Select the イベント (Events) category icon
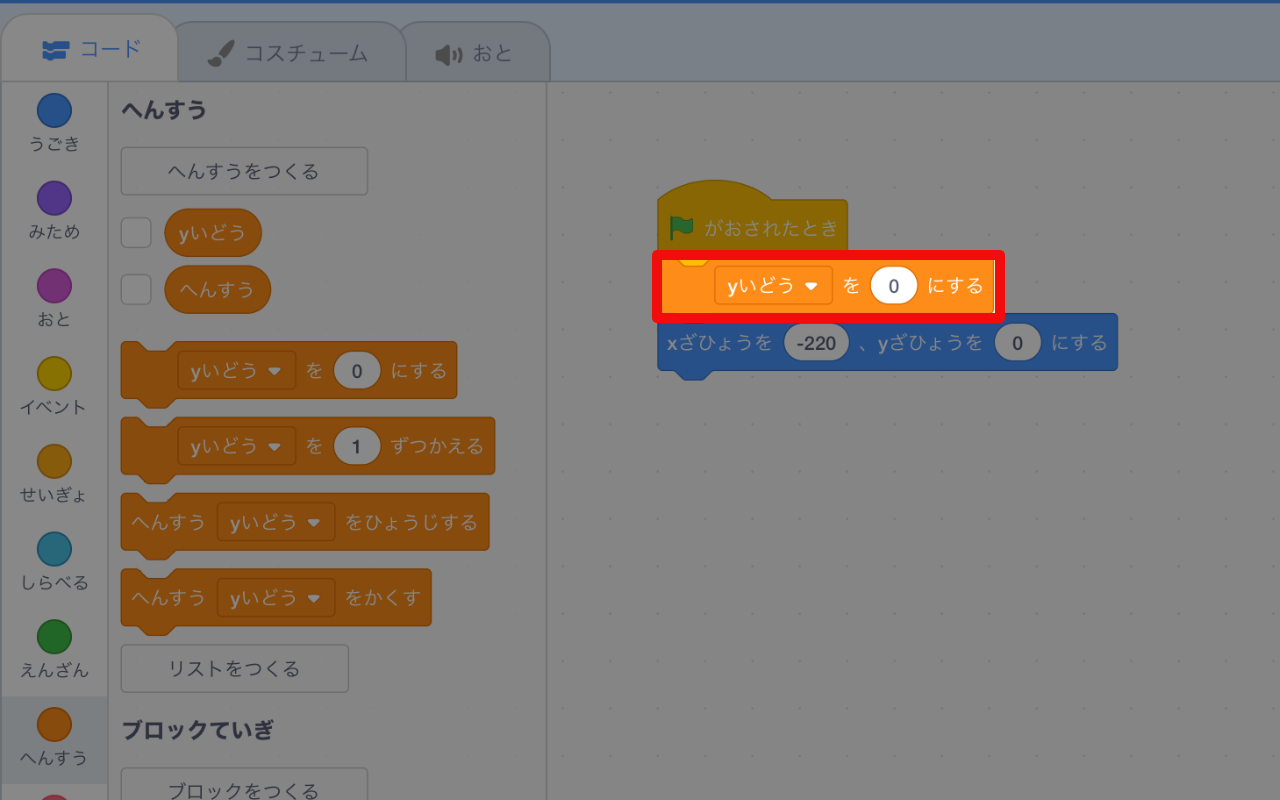 54,371
